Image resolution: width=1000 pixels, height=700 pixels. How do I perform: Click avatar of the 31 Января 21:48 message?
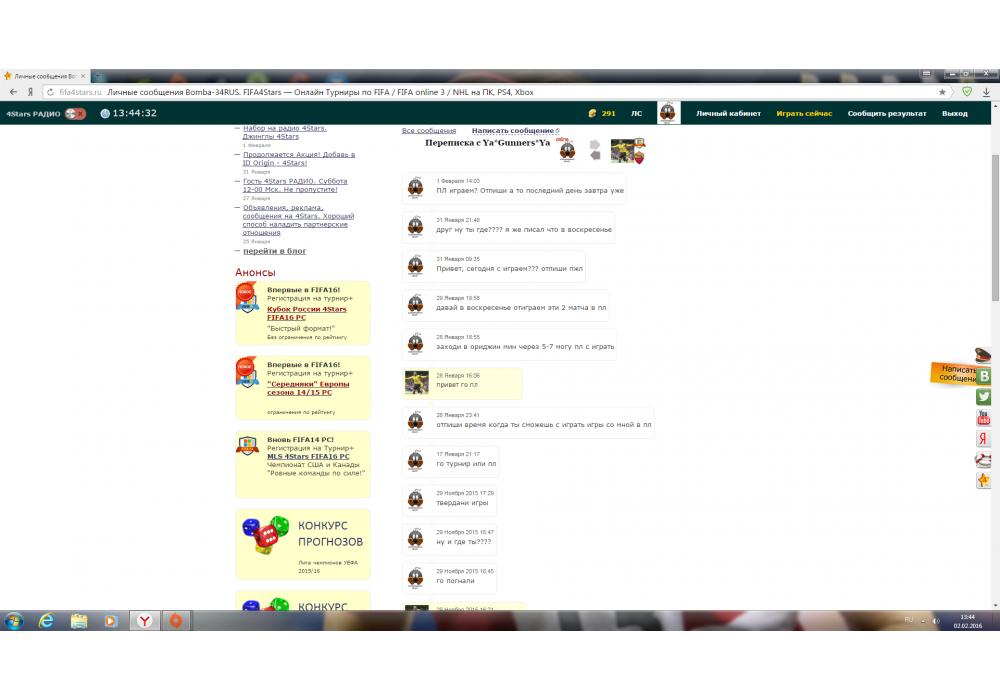point(415,227)
